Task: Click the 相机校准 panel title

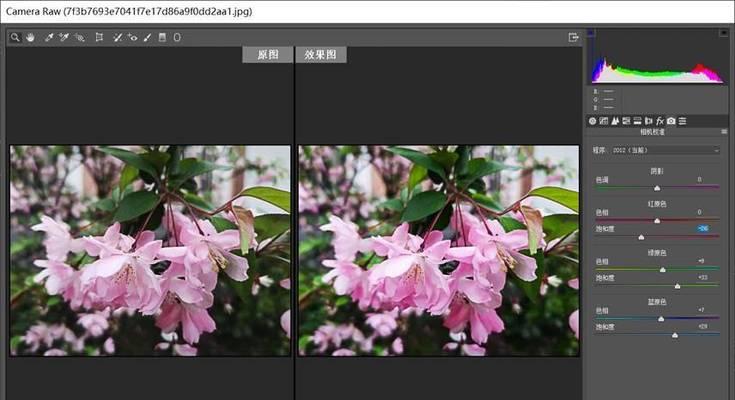Action: click(x=652, y=132)
